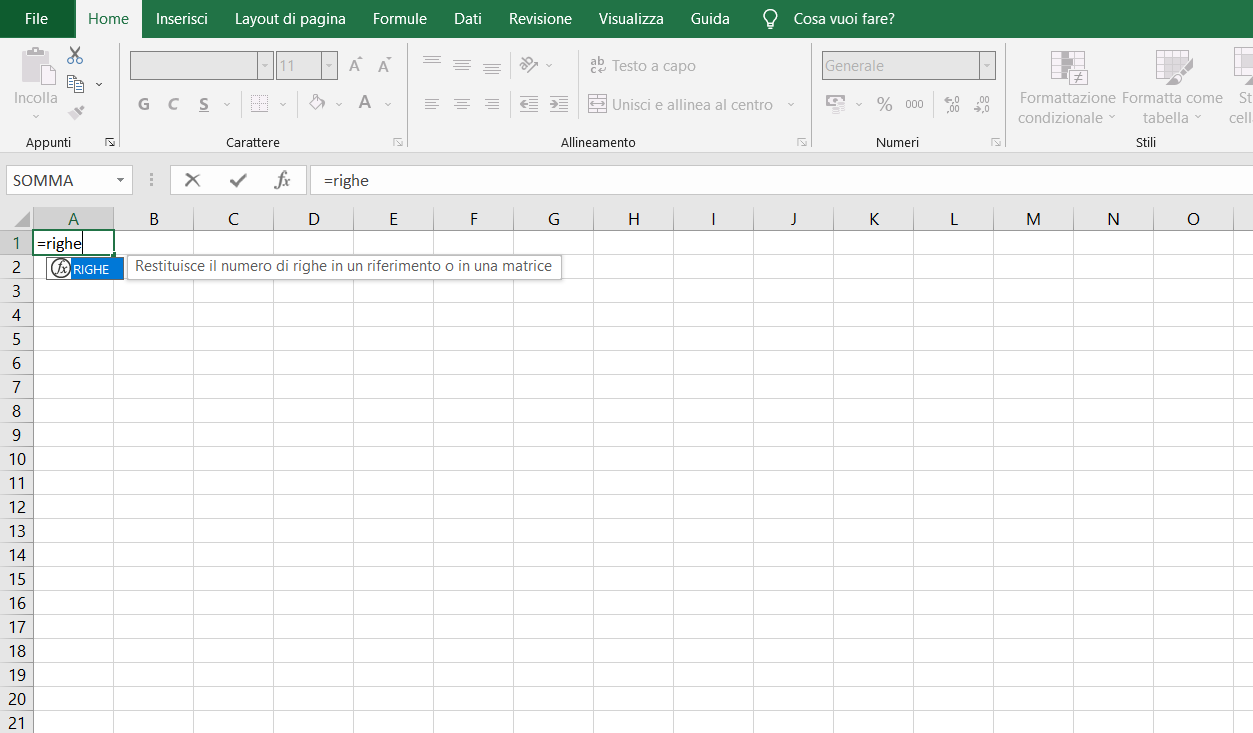Screen dimensions: 1253x733
Task: Toggle bold with the G button
Action: [x=143, y=103]
